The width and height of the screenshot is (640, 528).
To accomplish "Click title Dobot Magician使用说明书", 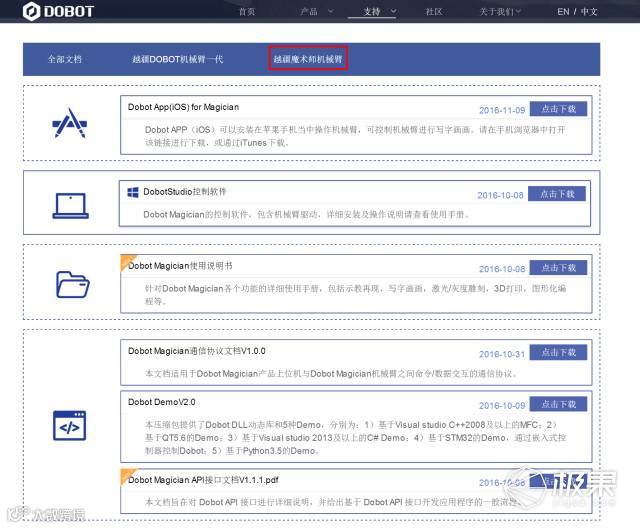I will click(180, 266).
